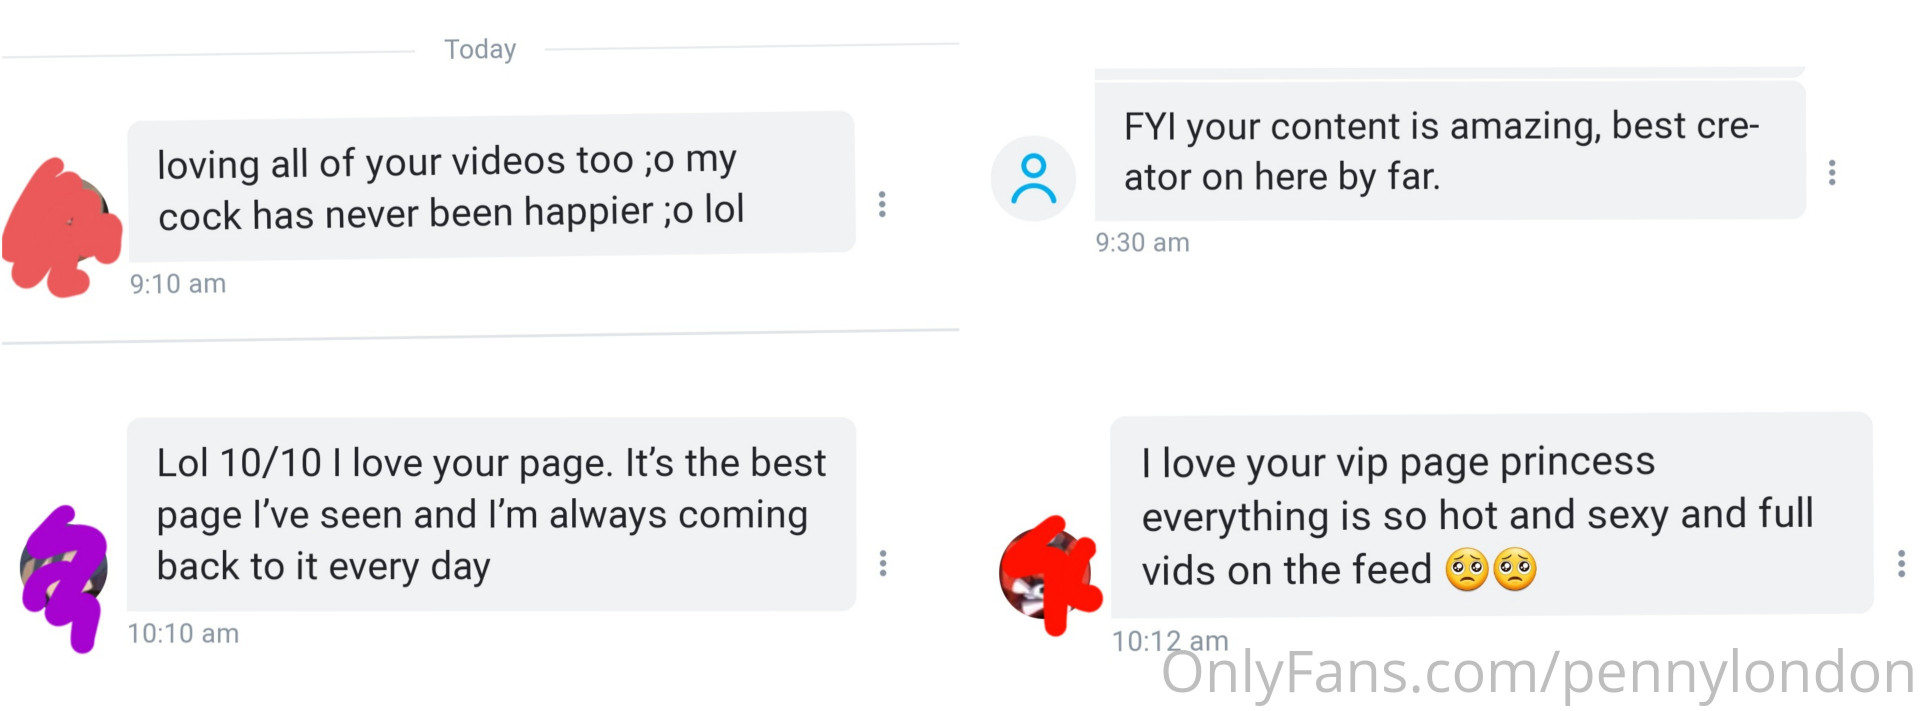Click the 'Today' date separator label
The width and height of the screenshot is (1920, 711).
point(480,49)
